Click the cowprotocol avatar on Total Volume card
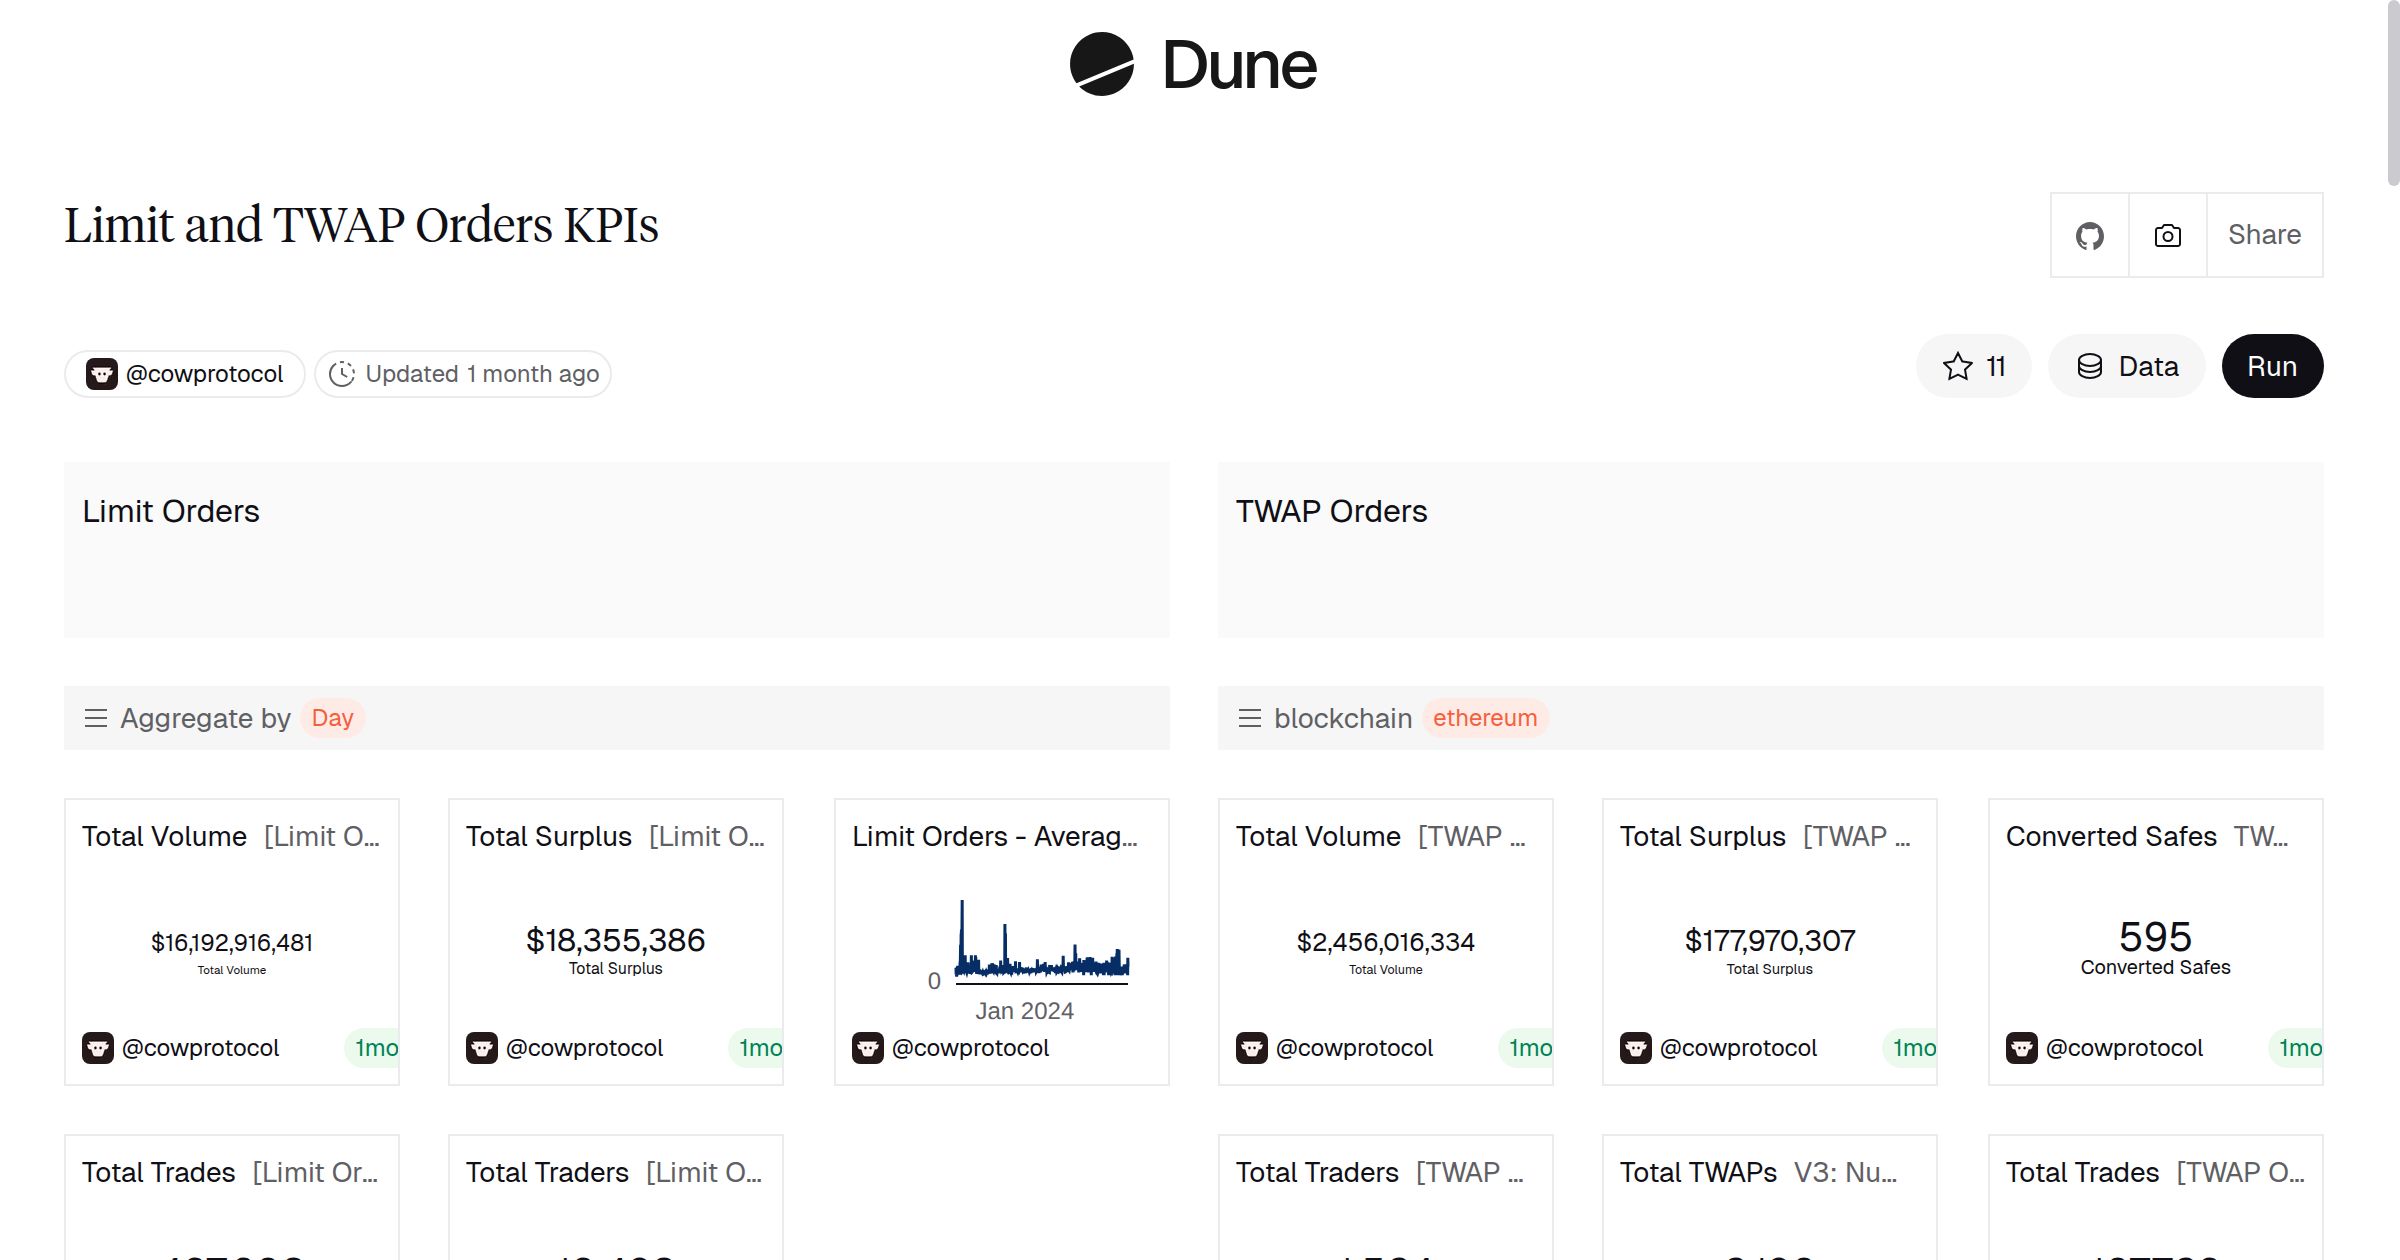The width and height of the screenshot is (2400, 1260). [99, 1047]
